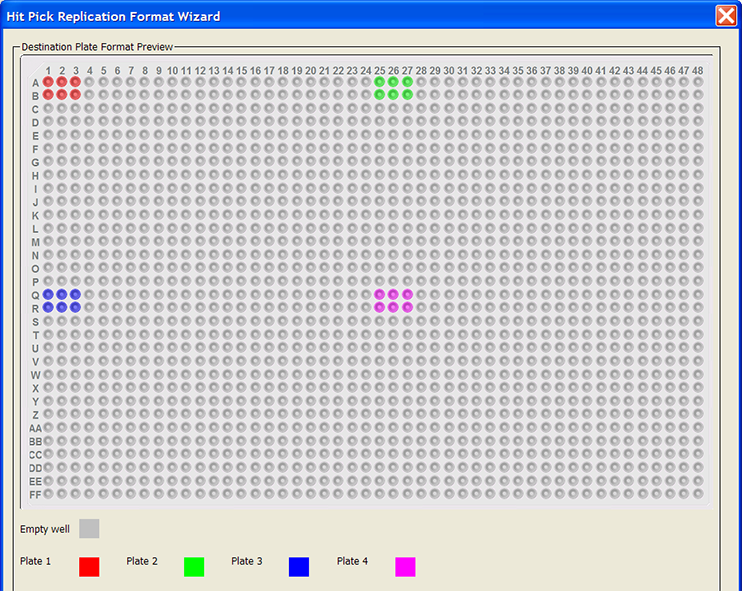Click the Plate 2 legend label
The width and height of the screenshot is (742, 591).
142,561
